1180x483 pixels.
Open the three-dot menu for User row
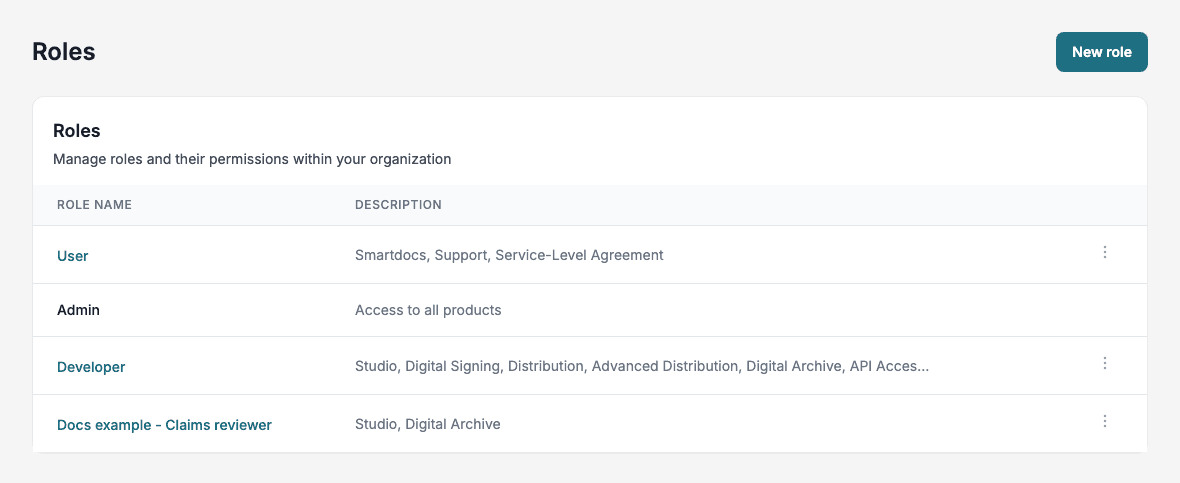point(1105,252)
